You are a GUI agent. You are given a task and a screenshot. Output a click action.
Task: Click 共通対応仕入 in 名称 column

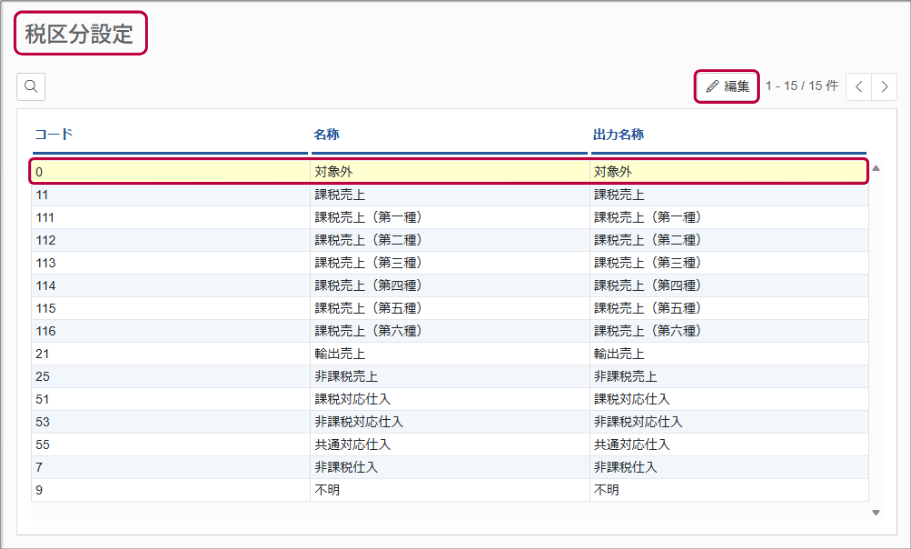353,444
